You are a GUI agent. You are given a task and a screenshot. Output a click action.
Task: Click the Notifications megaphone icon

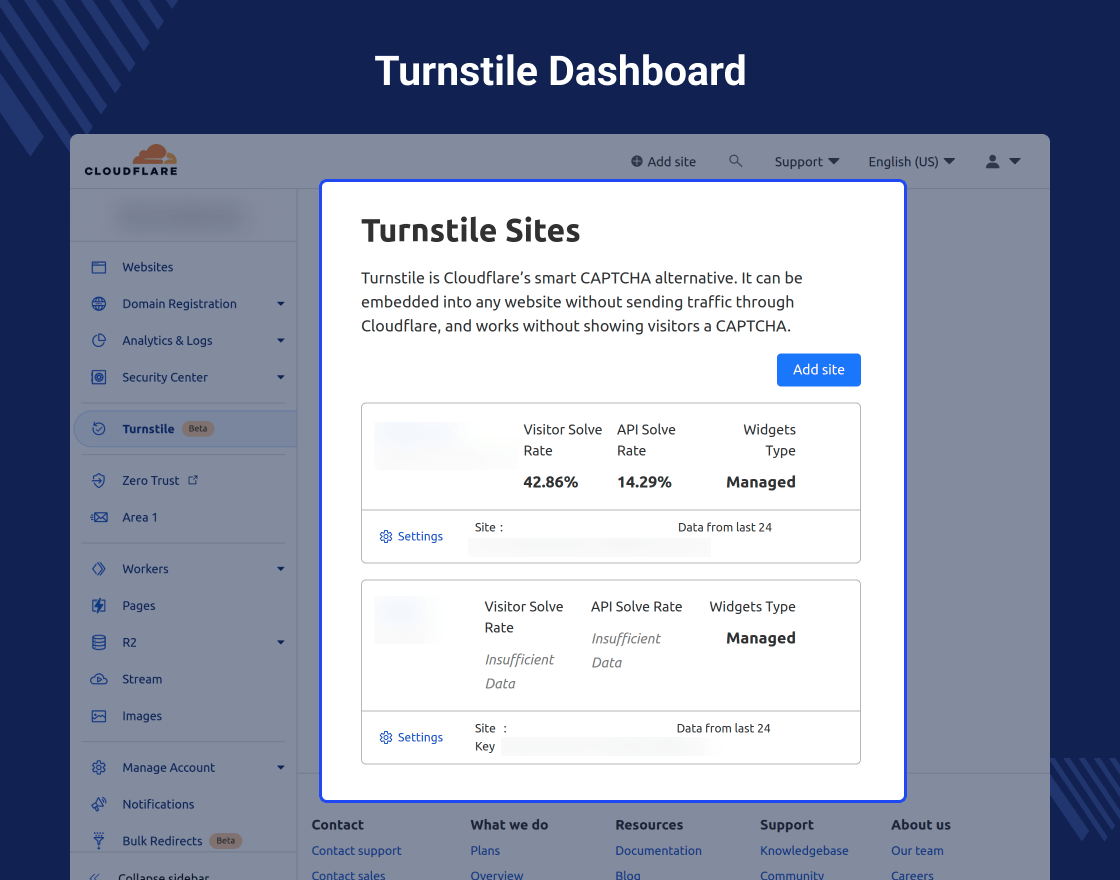coord(99,804)
